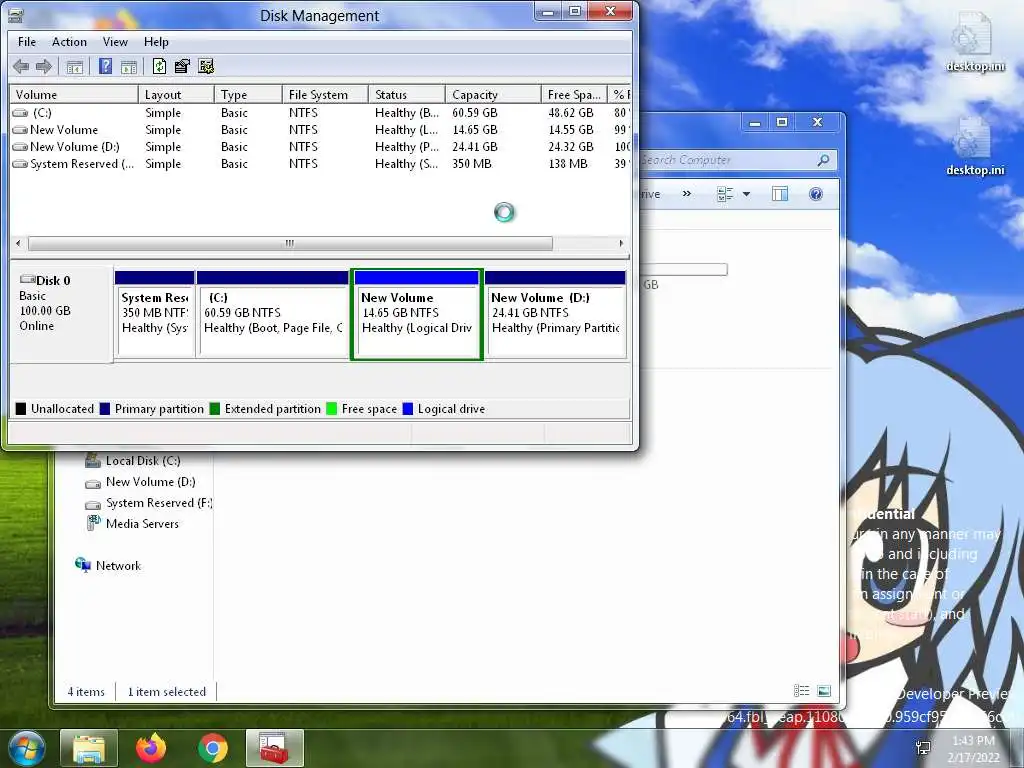
Task: Select New Volume (D:) in Explorer navigation pane
Action: point(140,482)
